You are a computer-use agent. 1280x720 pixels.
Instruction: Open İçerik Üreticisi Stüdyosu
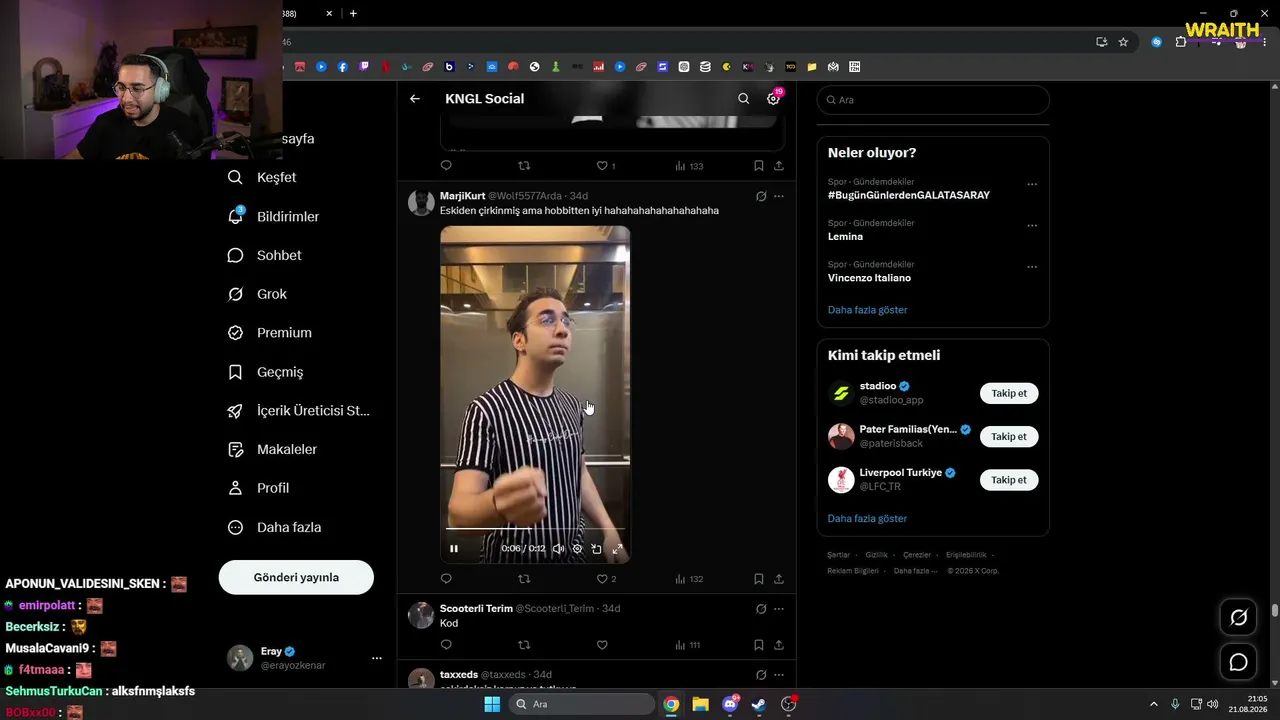(299, 411)
